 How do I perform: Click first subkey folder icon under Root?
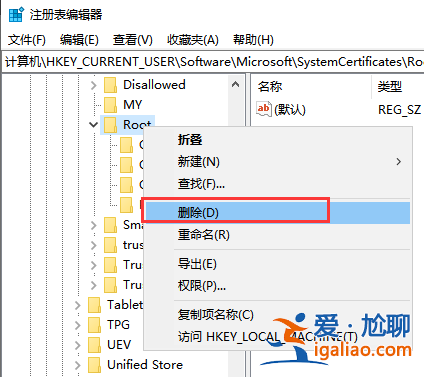click(x=127, y=145)
